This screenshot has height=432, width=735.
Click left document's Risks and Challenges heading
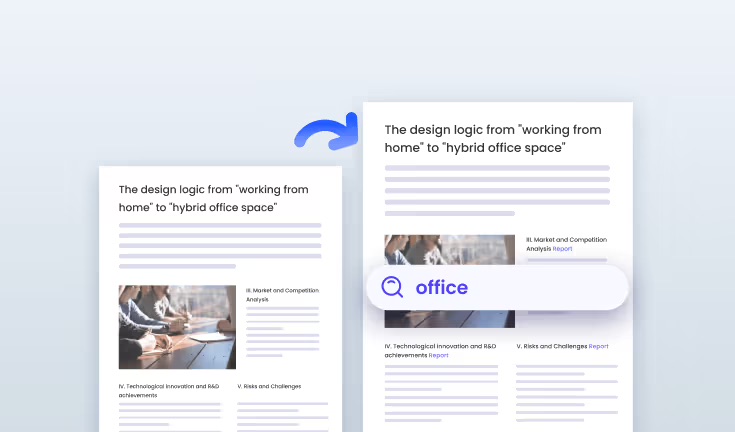click(x=269, y=386)
